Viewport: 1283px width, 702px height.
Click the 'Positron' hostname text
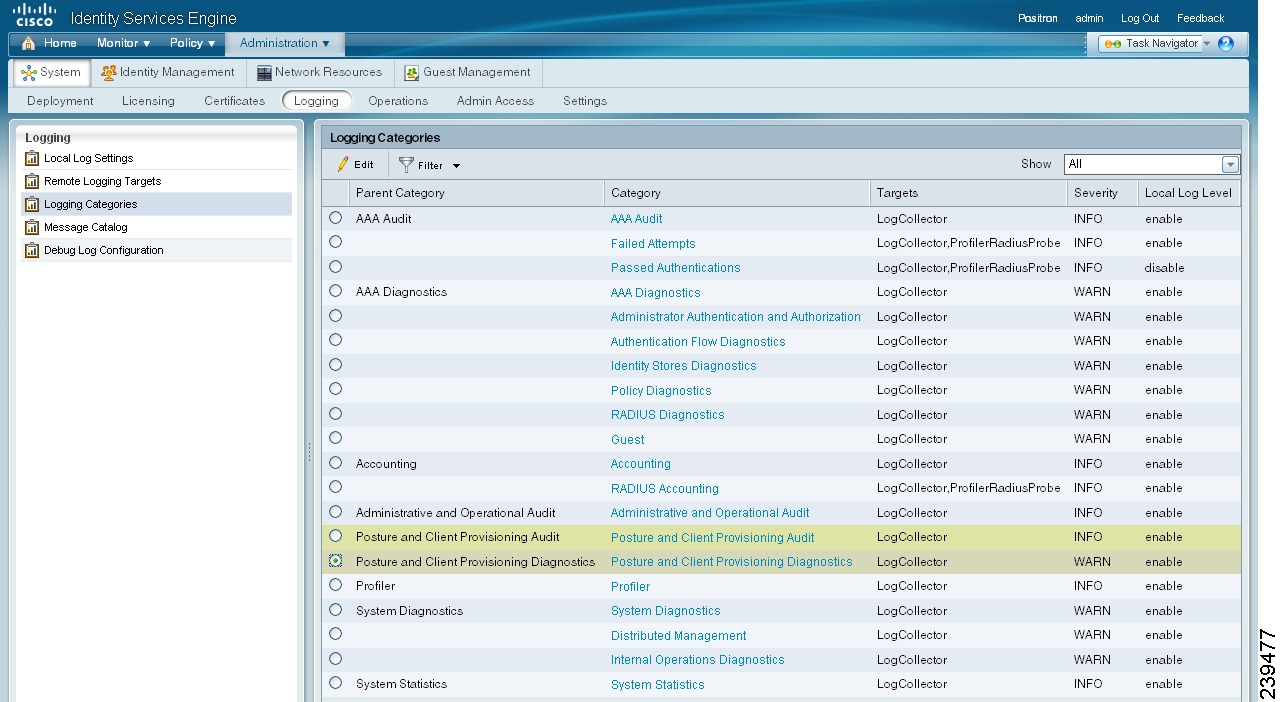(x=1037, y=18)
